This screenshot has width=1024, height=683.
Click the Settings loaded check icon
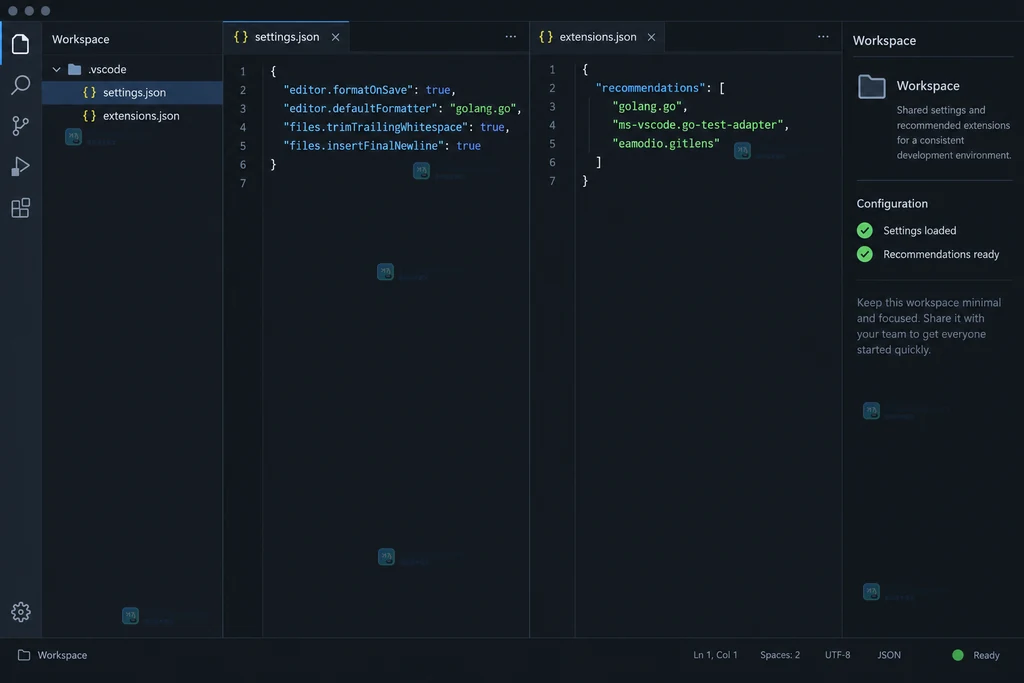pyautogui.click(x=865, y=230)
